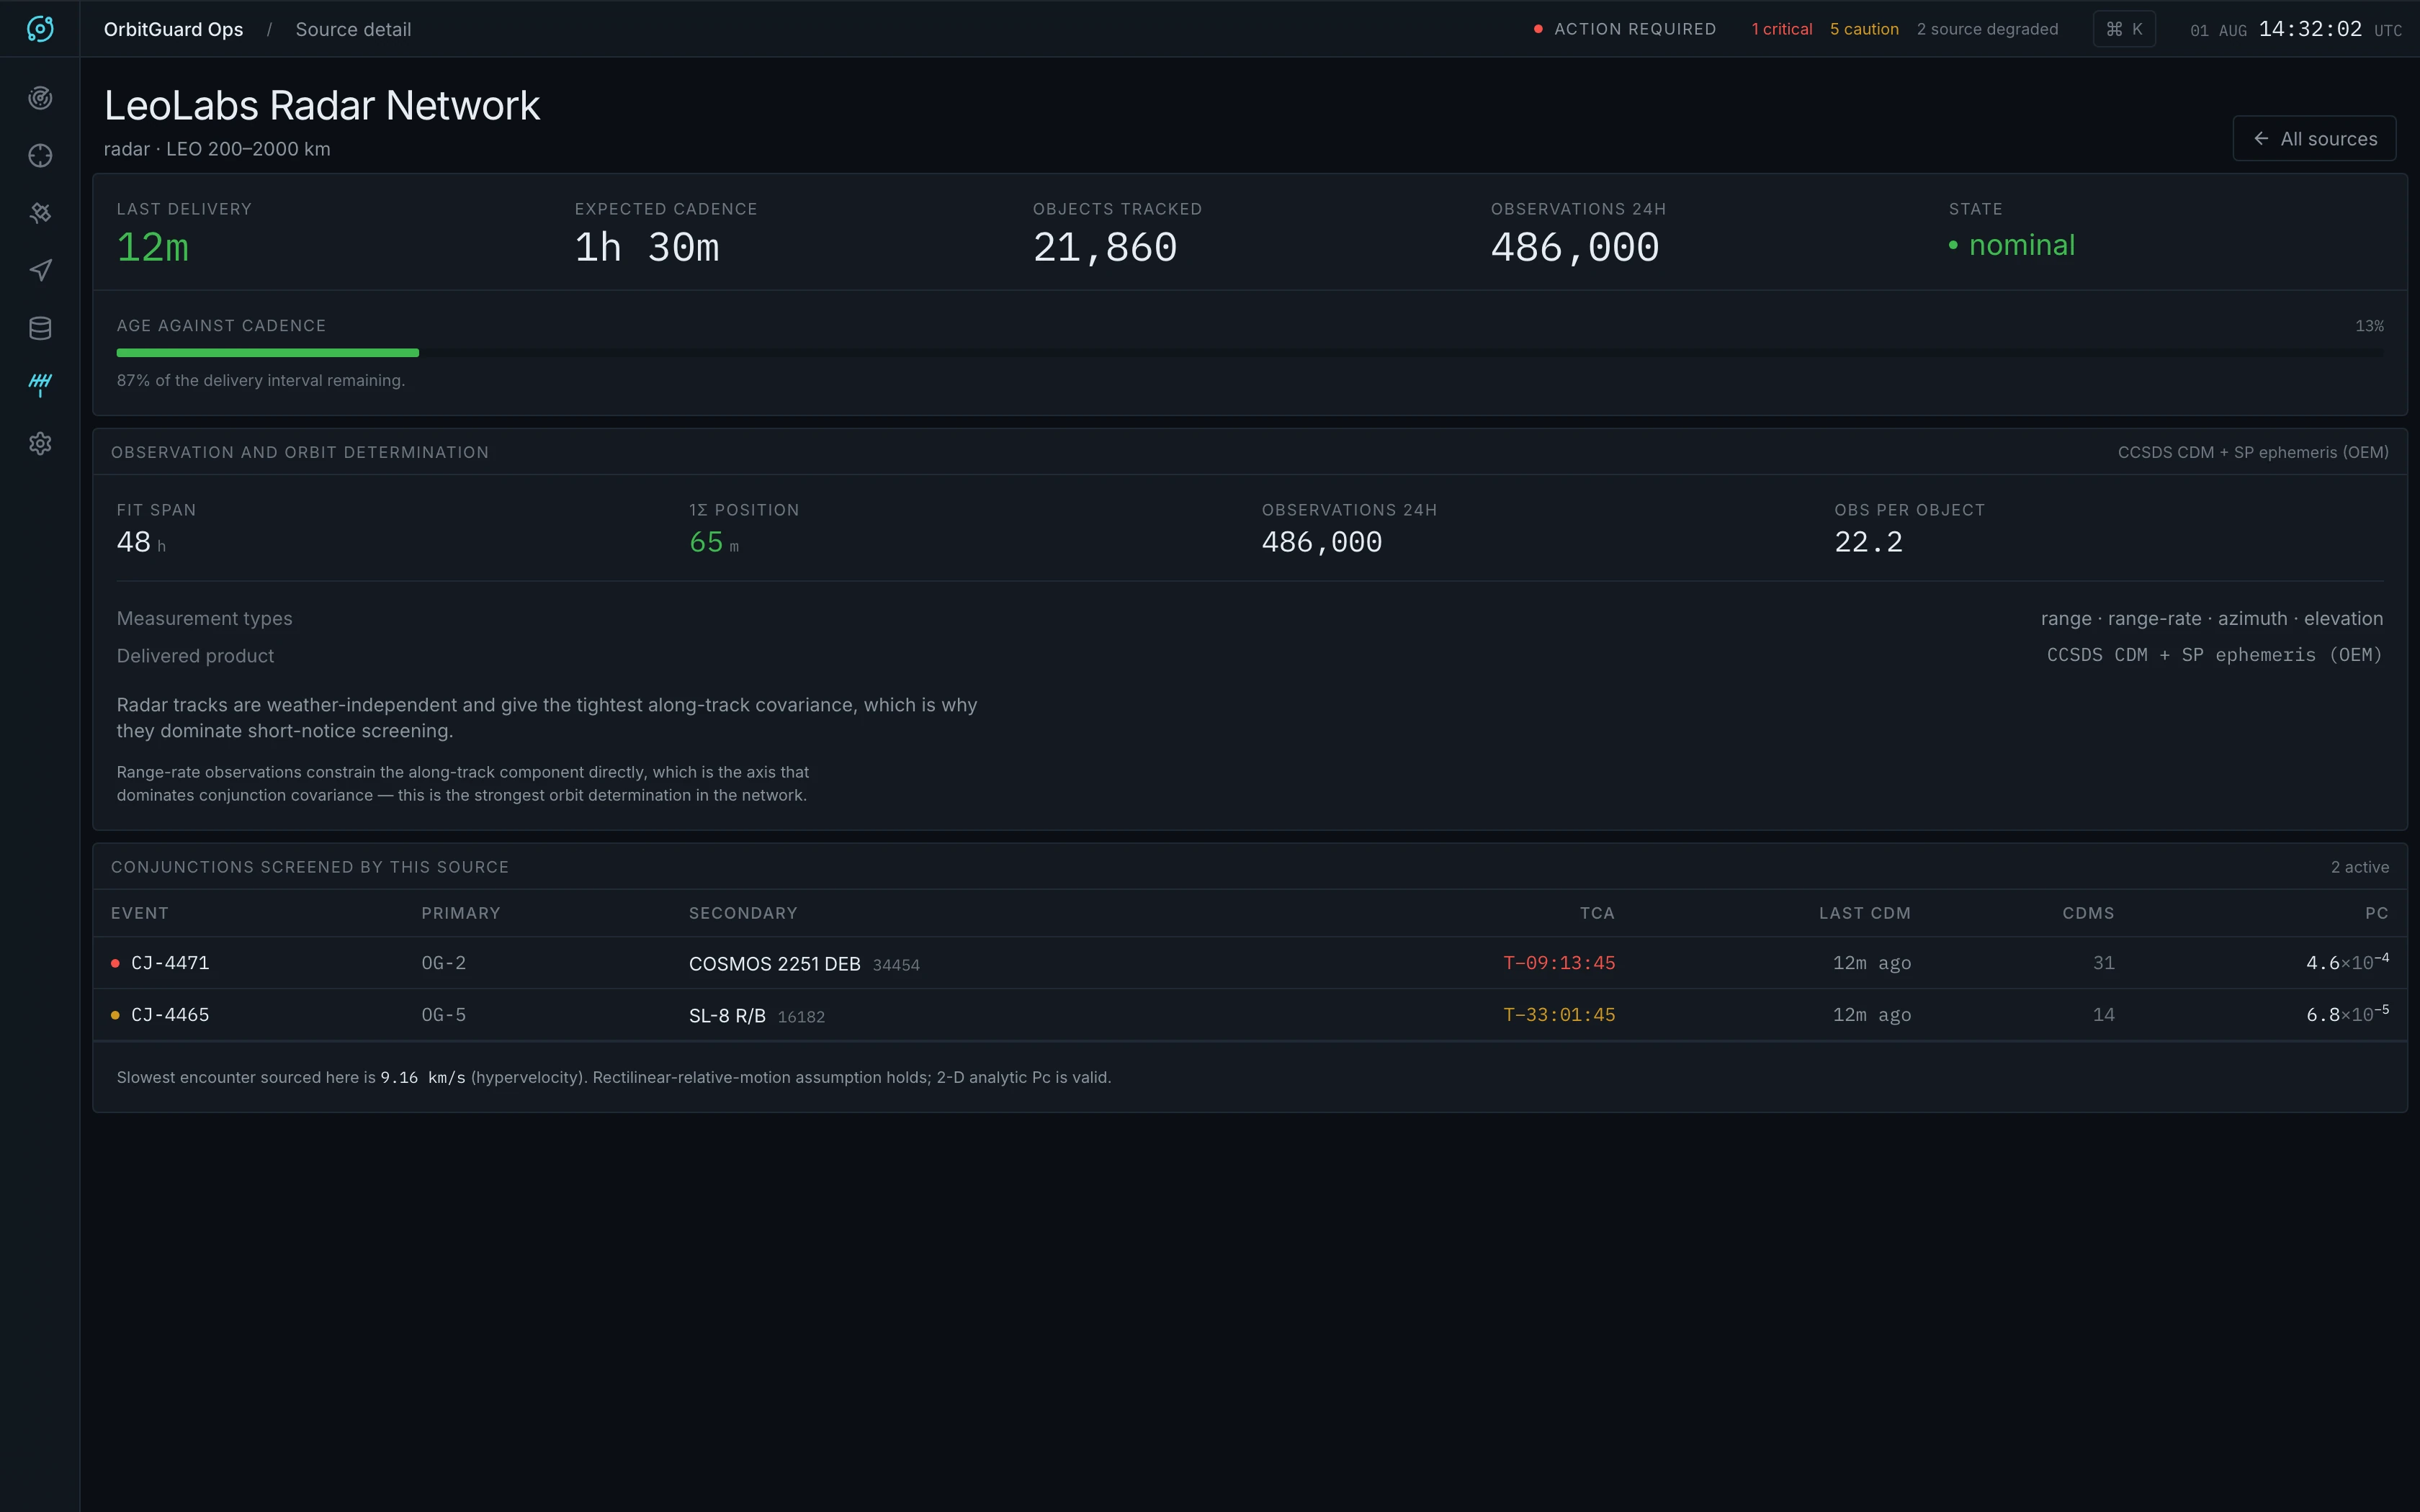The height and width of the screenshot is (1512, 2420).
Task: Click the EVENT column header
Action: (x=140, y=913)
